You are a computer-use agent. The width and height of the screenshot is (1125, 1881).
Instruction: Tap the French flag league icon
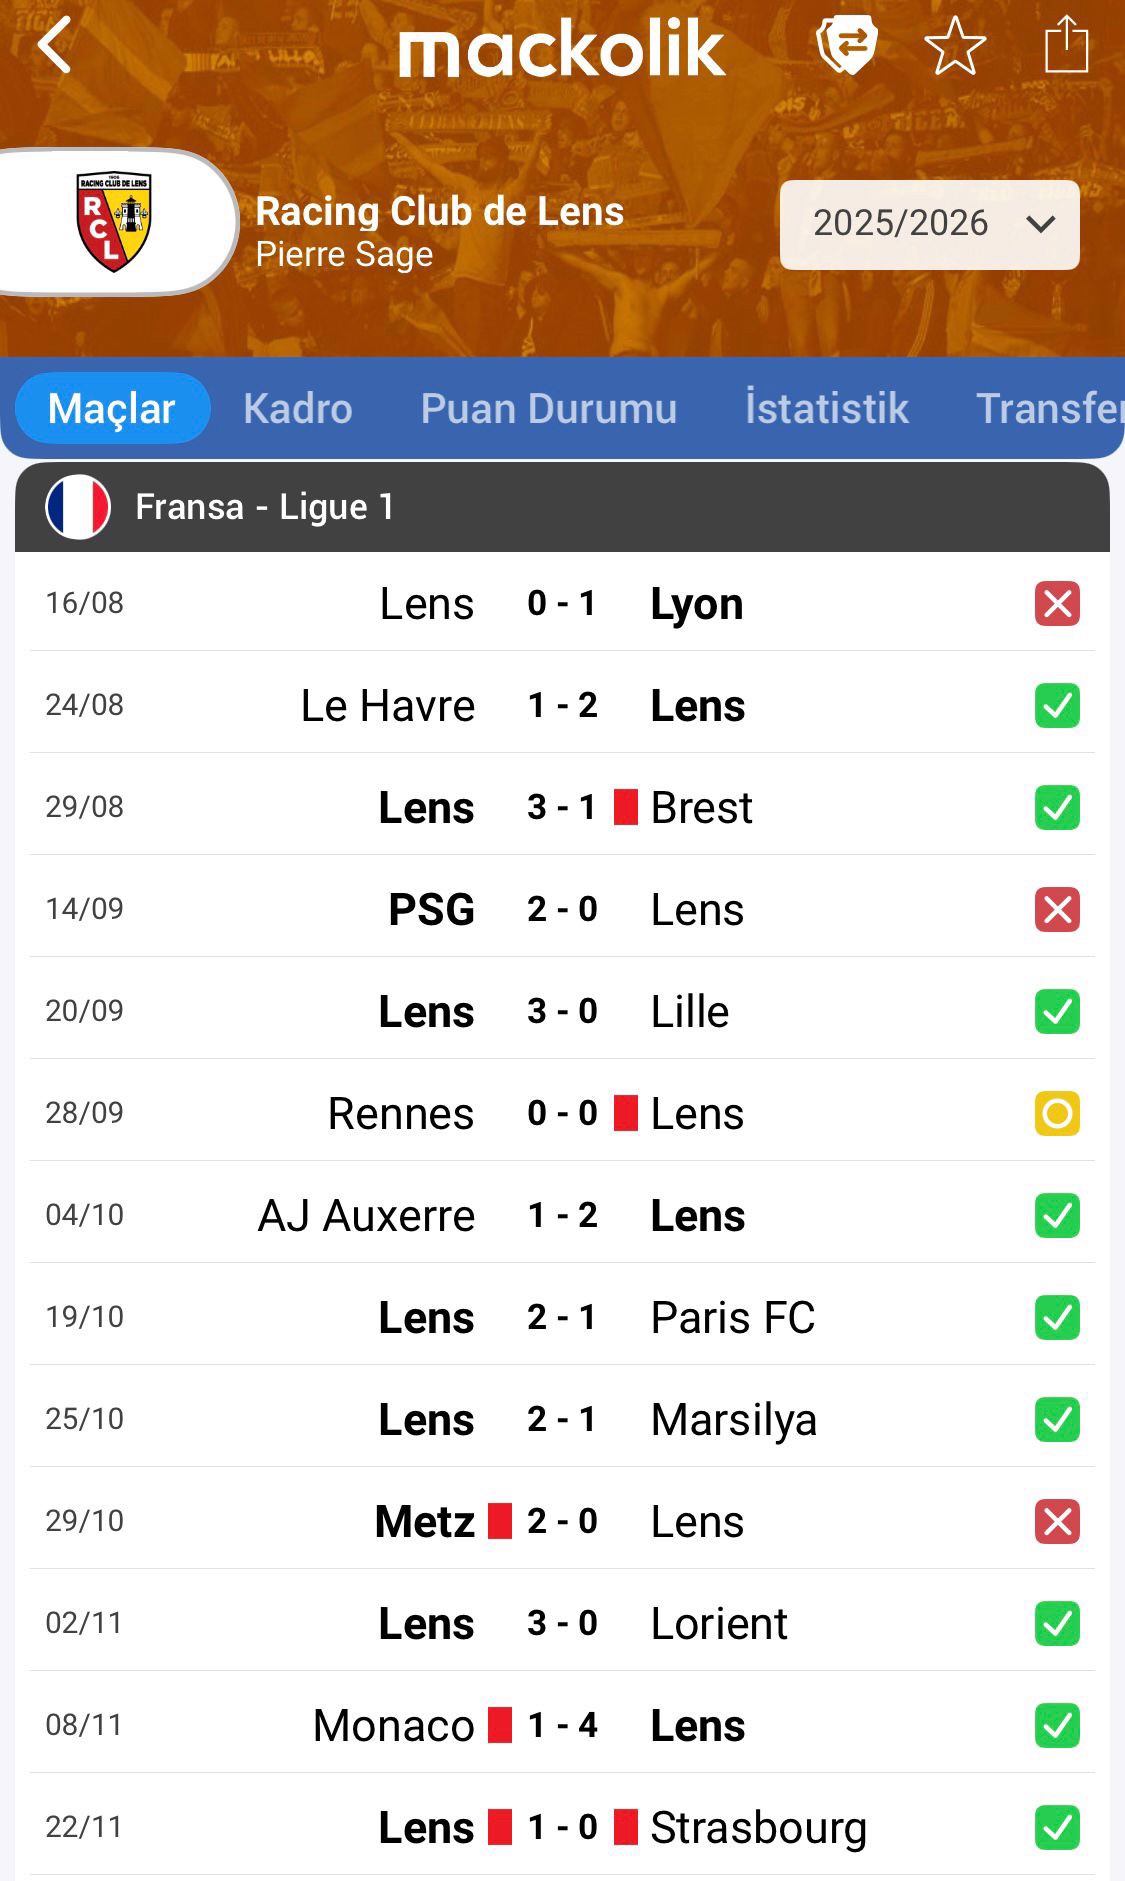click(78, 507)
